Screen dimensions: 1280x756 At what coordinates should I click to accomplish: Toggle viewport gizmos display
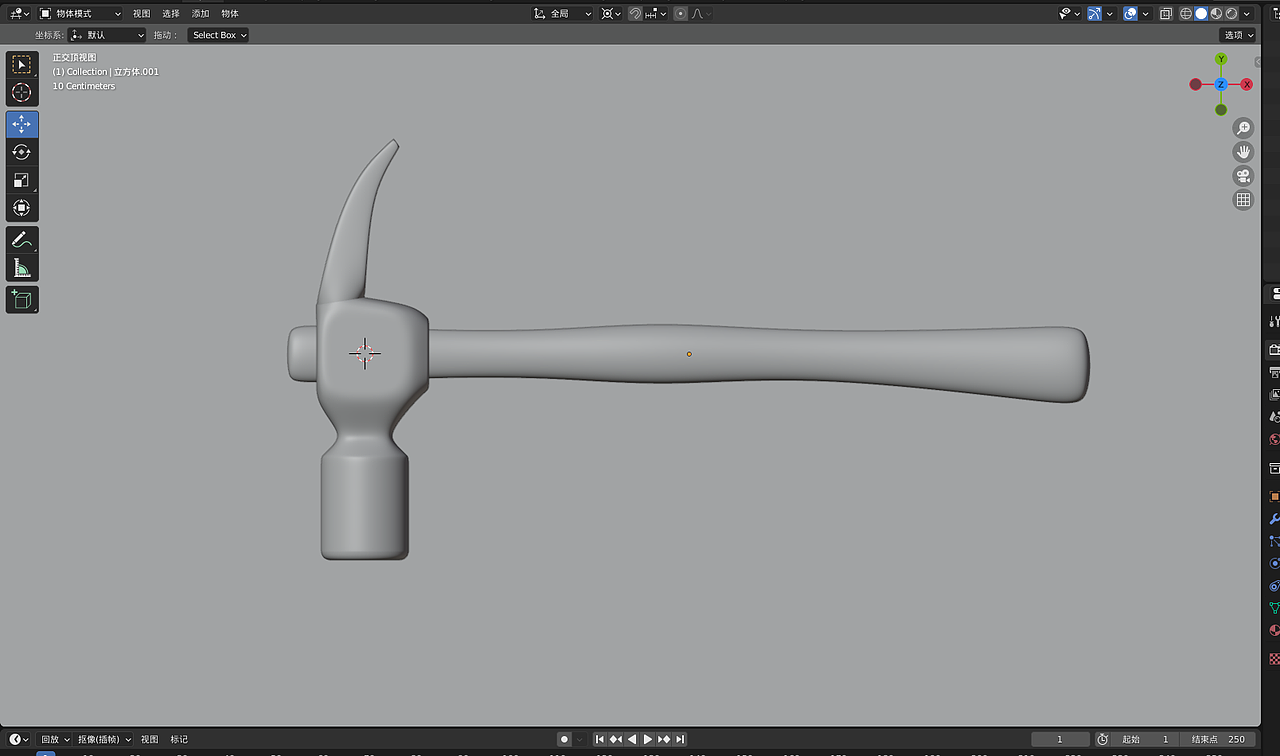[x=1095, y=14]
